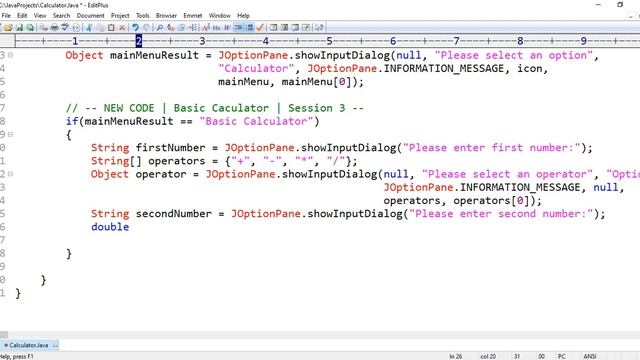
Task: Open the File menu
Action: click(x=6, y=16)
